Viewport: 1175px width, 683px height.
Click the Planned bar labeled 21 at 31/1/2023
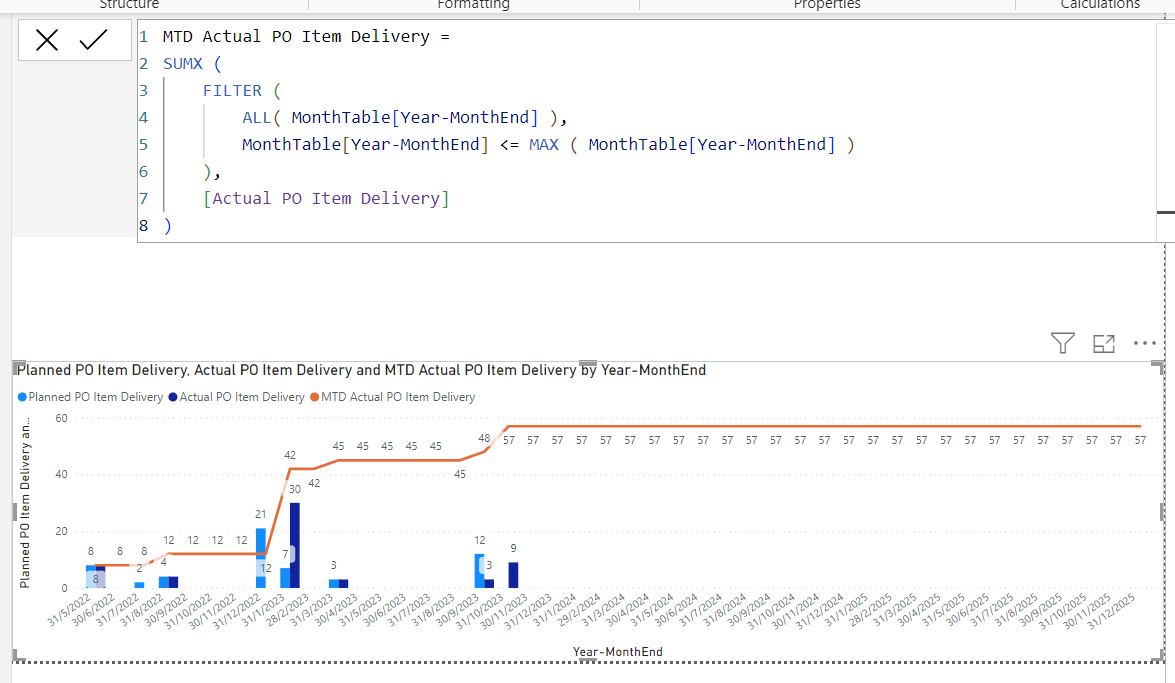tap(261, 558)
